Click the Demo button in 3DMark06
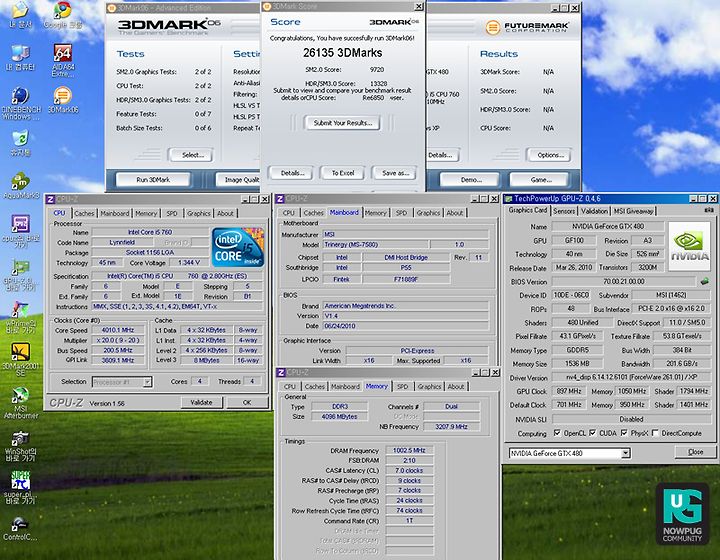Viewport: 720px width, 560px height. pos(471,179)
